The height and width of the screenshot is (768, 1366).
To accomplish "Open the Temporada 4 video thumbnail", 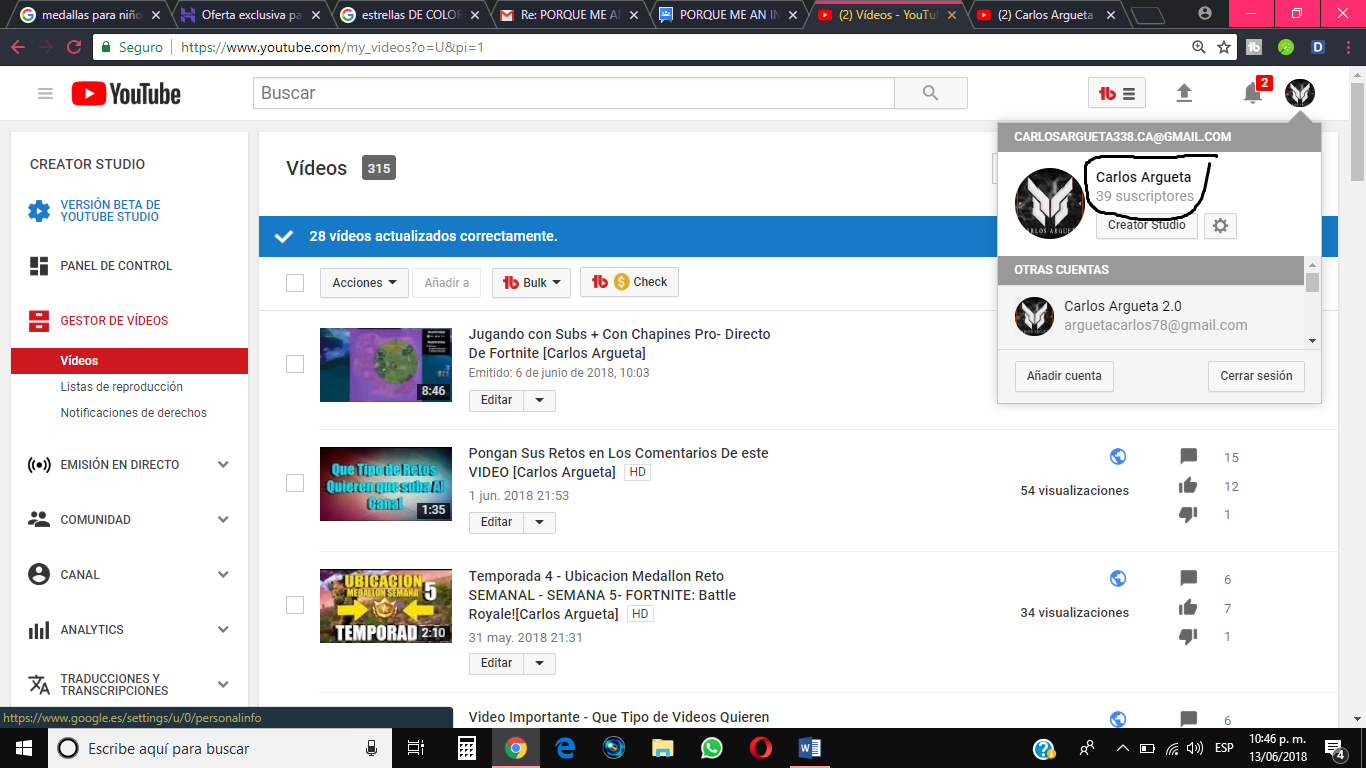I will (x=386, y=605).
